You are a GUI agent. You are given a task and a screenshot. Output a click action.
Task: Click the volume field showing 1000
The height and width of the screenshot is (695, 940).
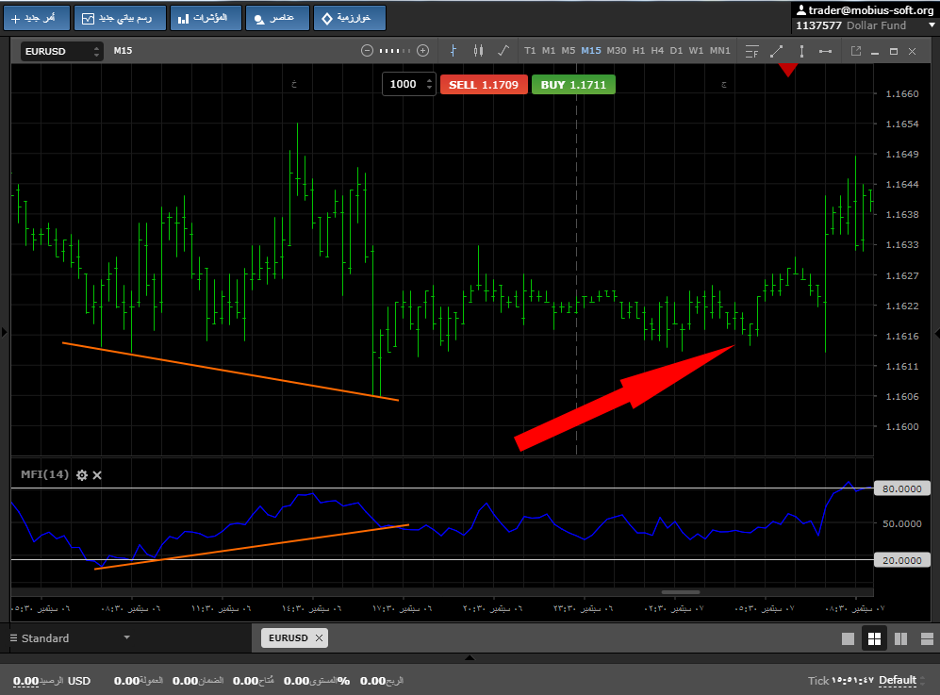tap(403, 84)
